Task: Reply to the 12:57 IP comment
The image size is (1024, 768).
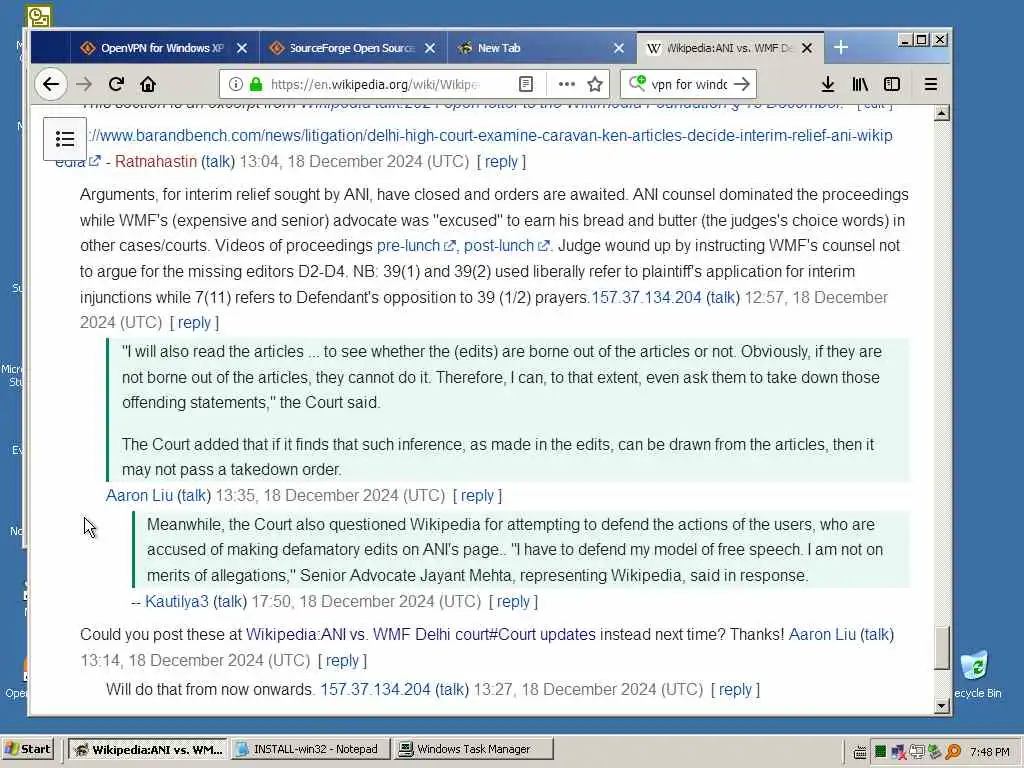Action: click(194, 323)
